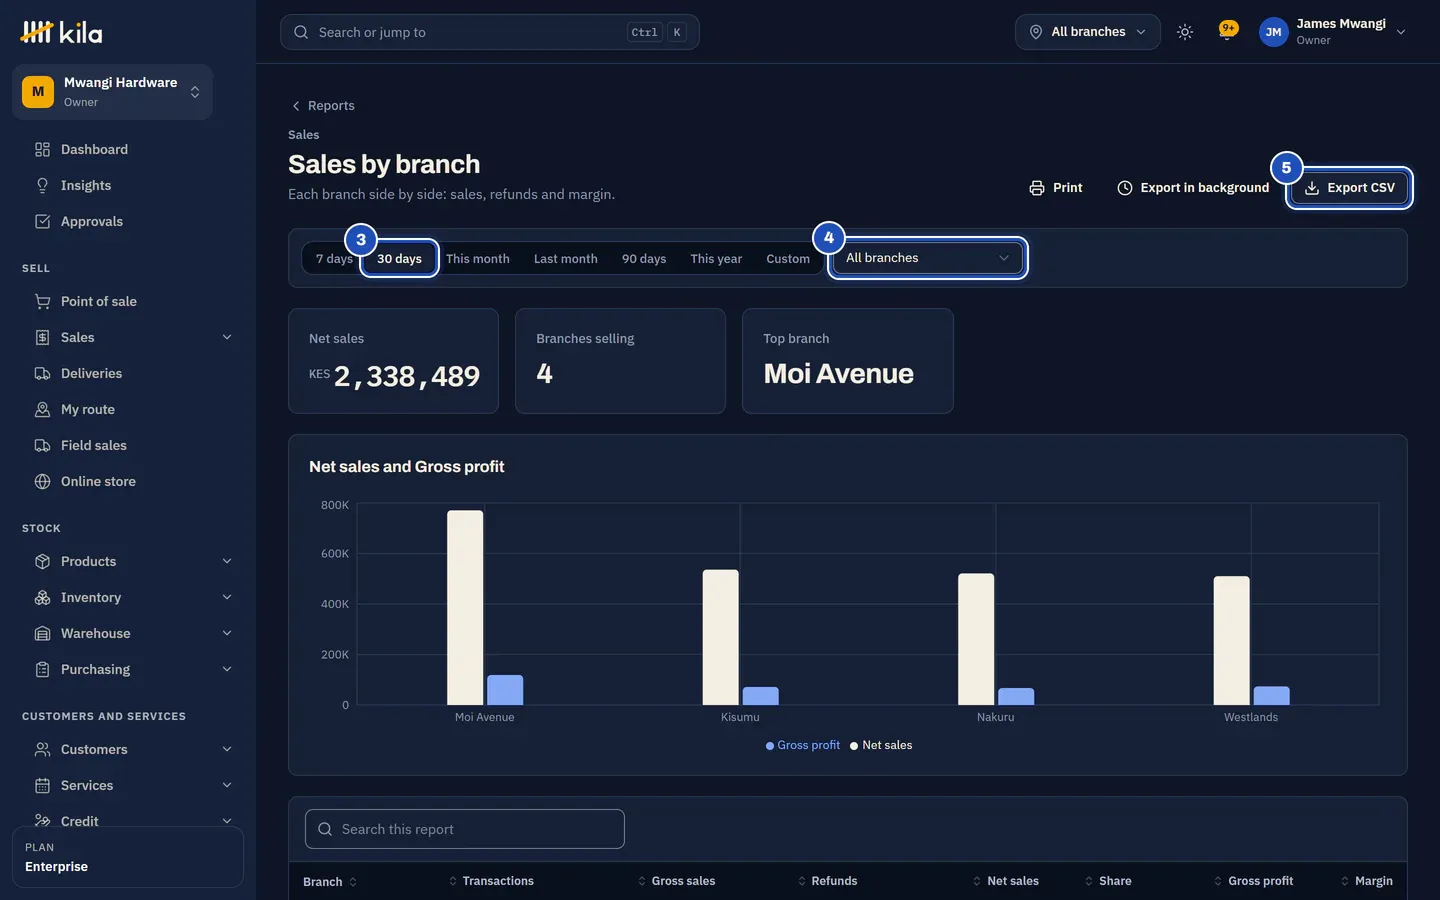Click magnifier in Search this report
The image size is (1440, 900).
(325, 829)
